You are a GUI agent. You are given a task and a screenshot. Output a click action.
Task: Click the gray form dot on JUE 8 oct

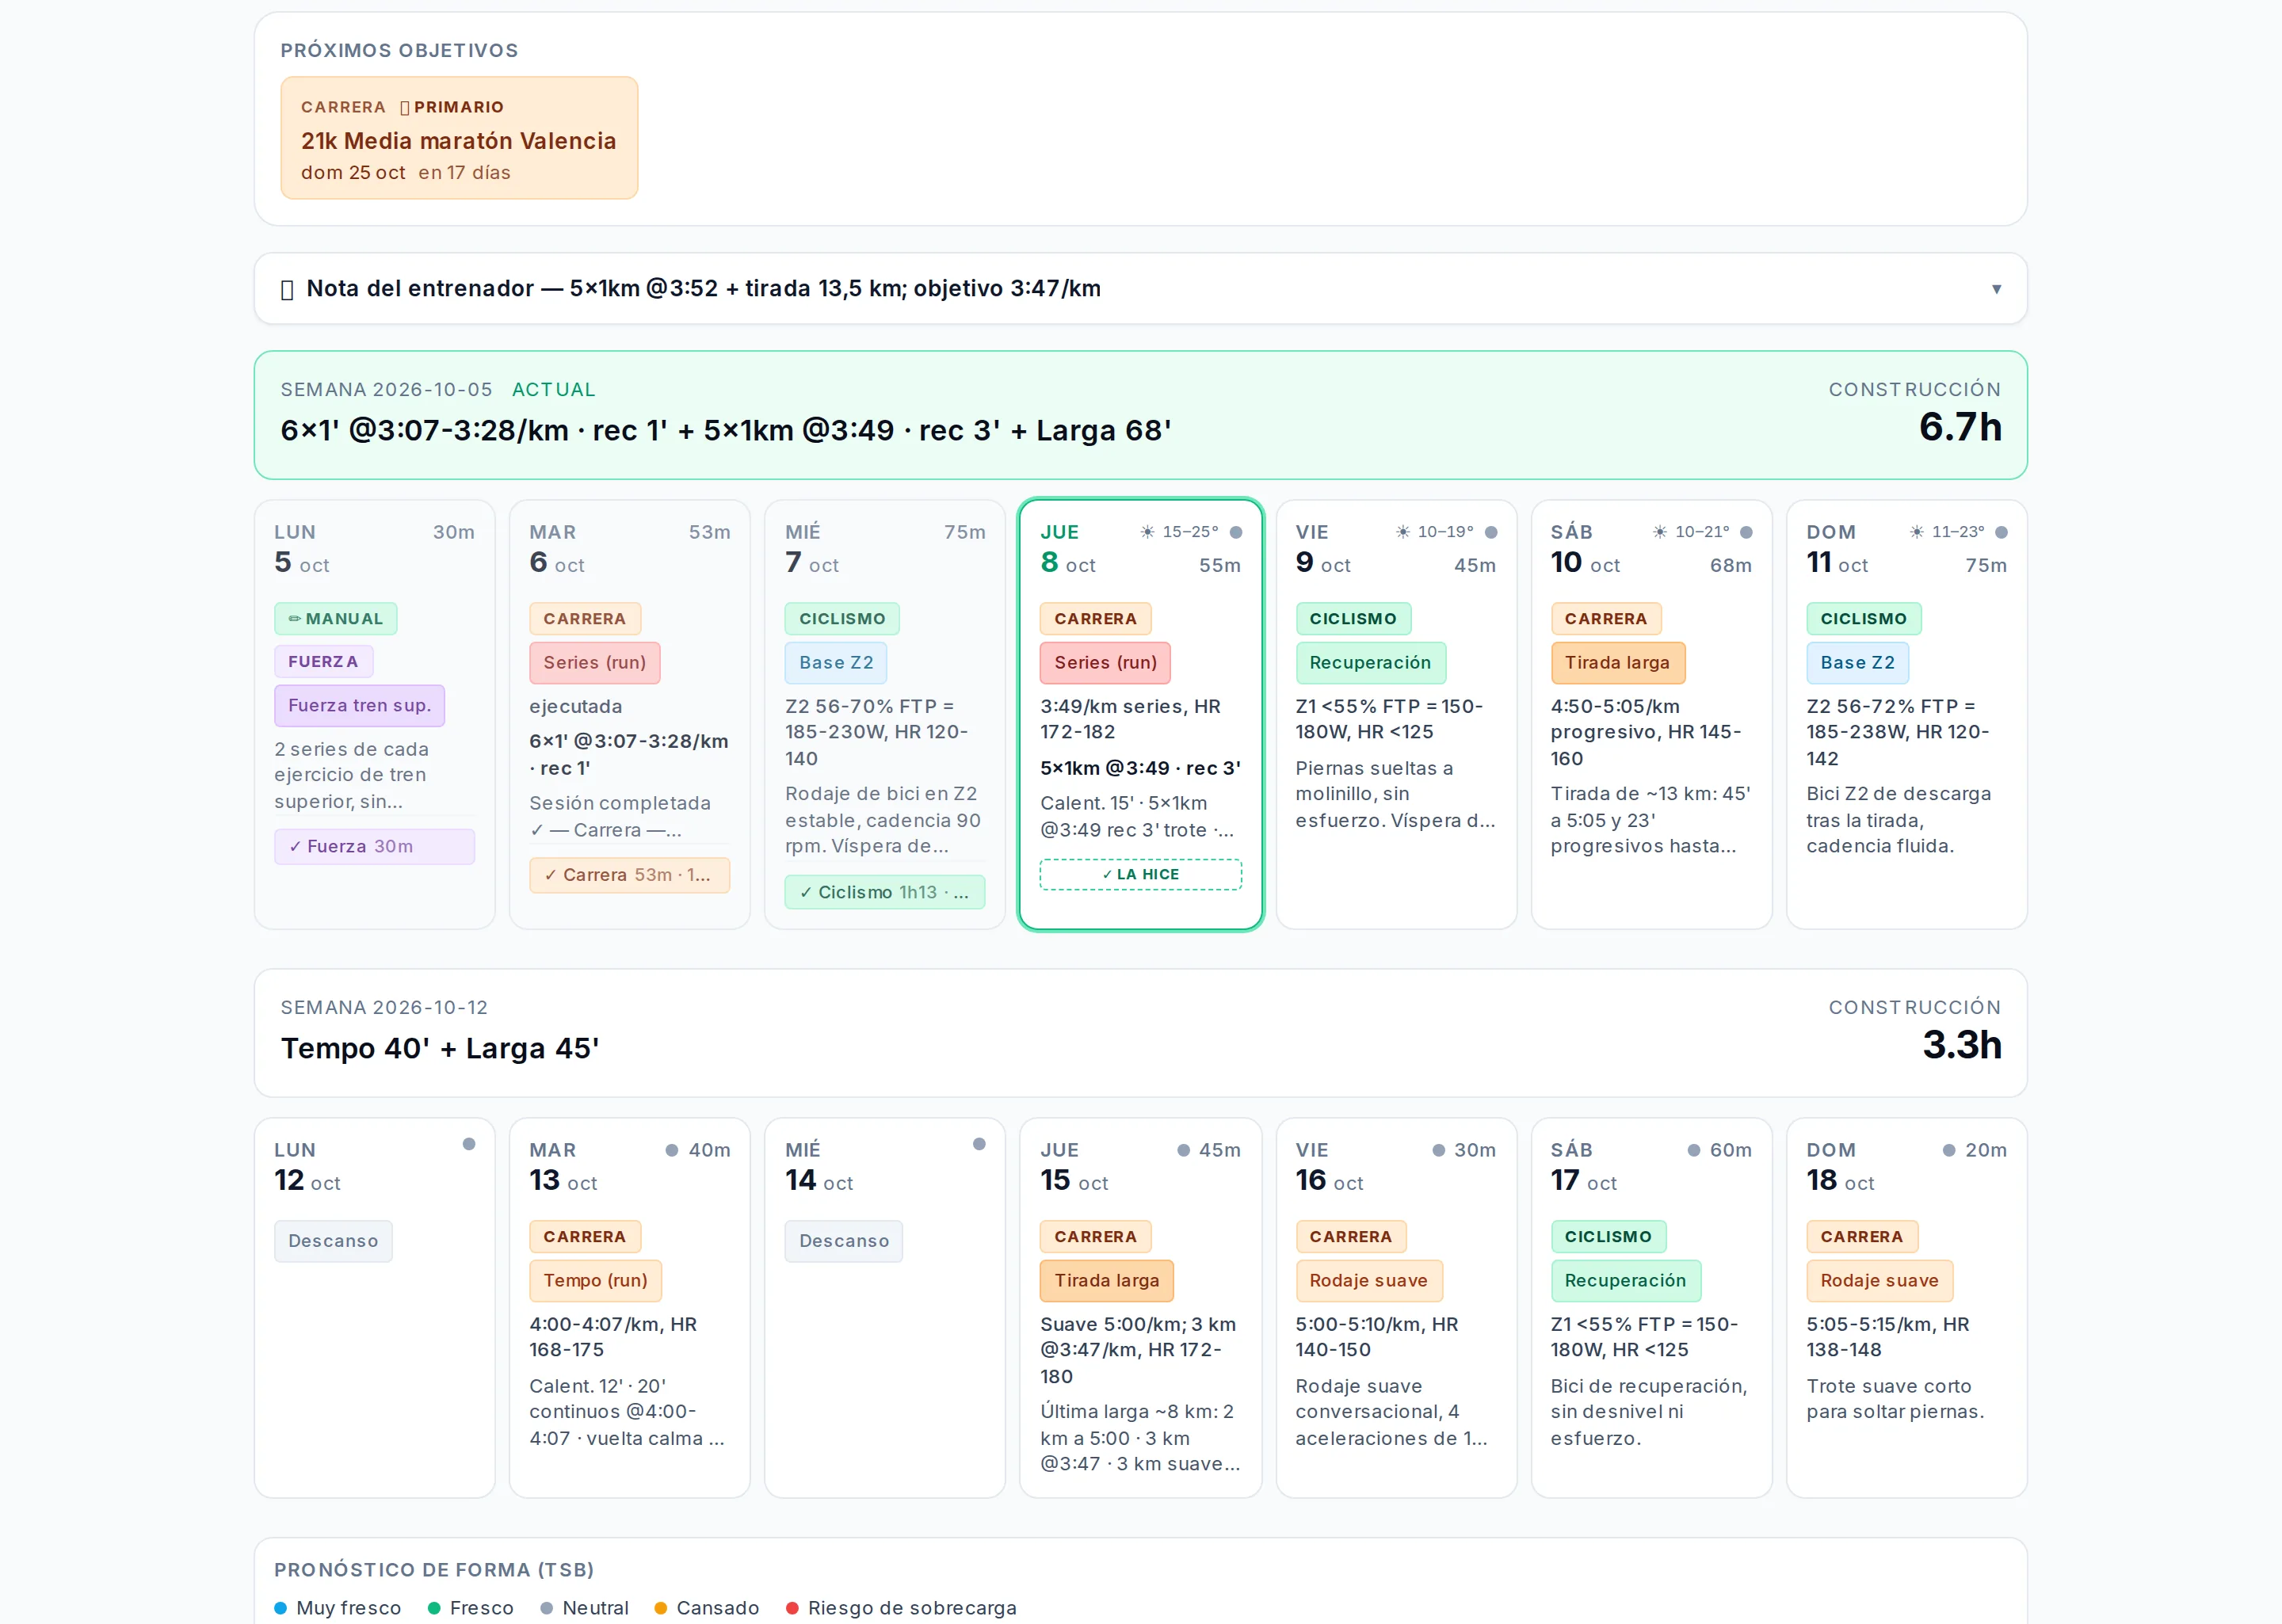(x=1236, y=532)
